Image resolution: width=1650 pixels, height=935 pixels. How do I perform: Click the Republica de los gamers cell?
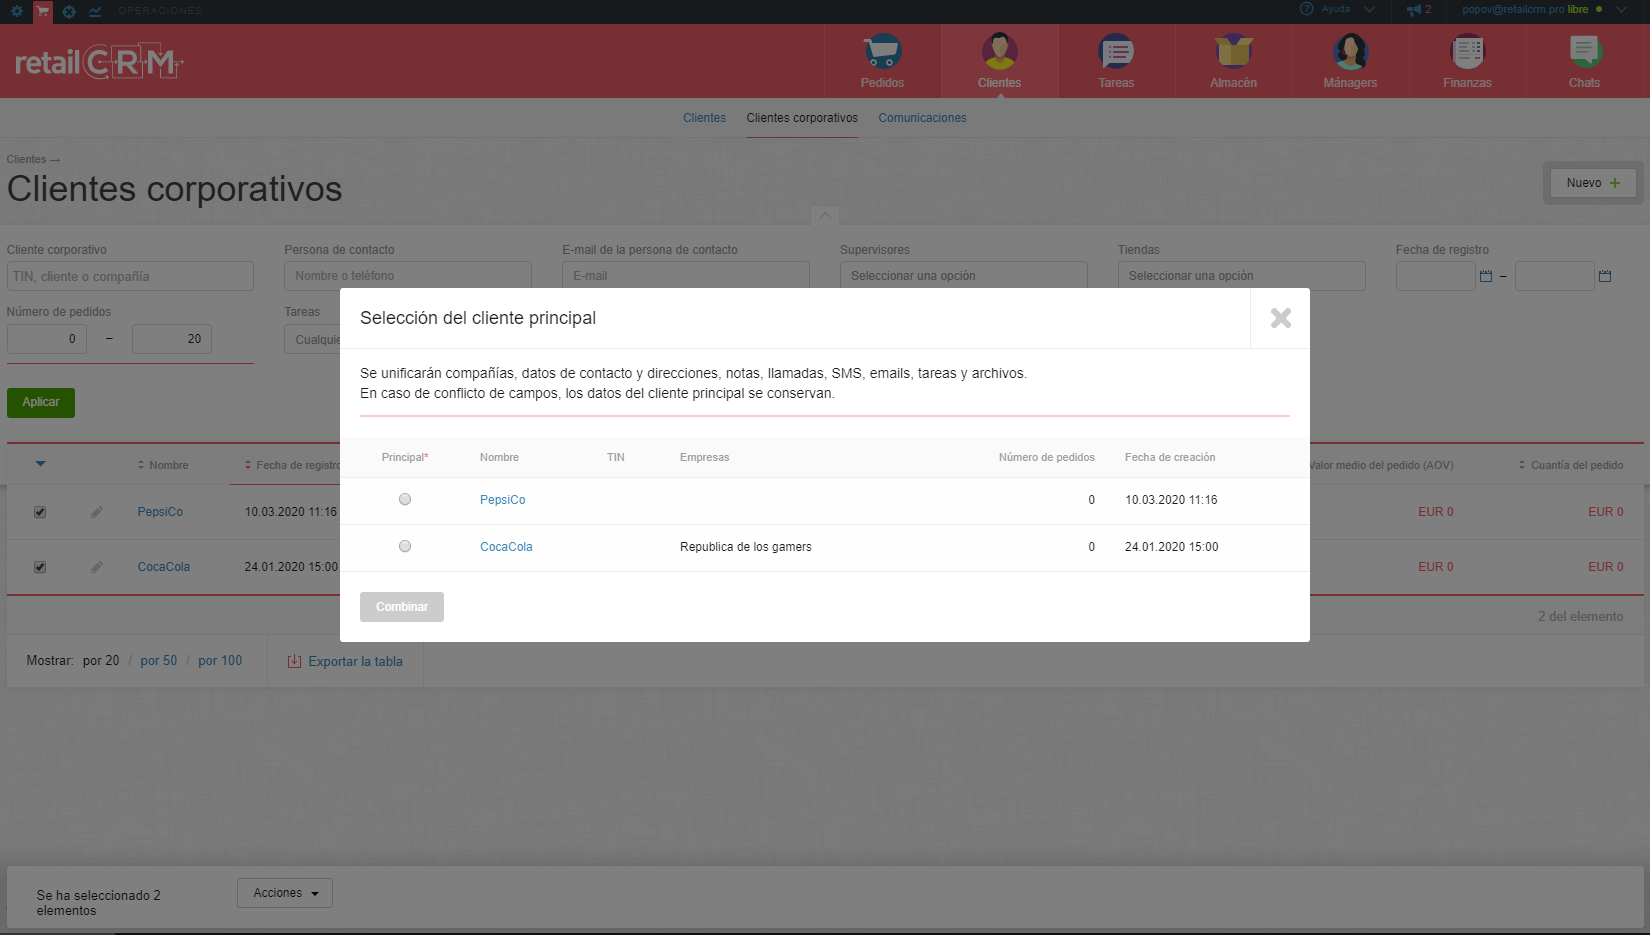point(746,547)
